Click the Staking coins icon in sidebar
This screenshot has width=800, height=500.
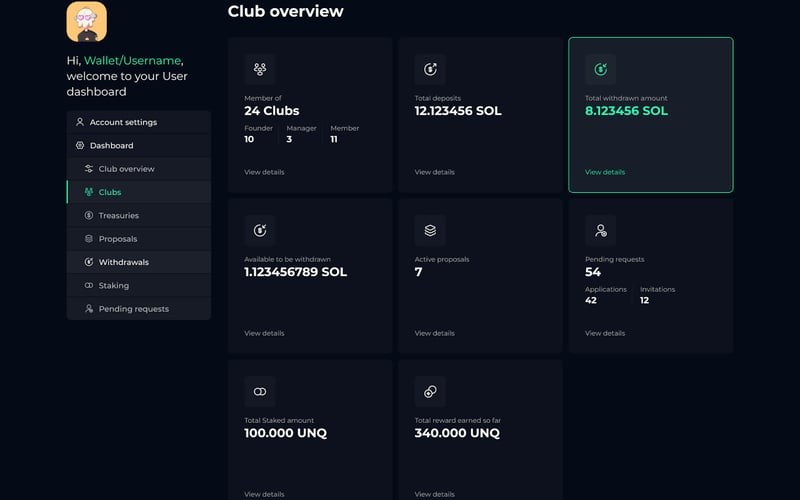[x=89, y=285]
